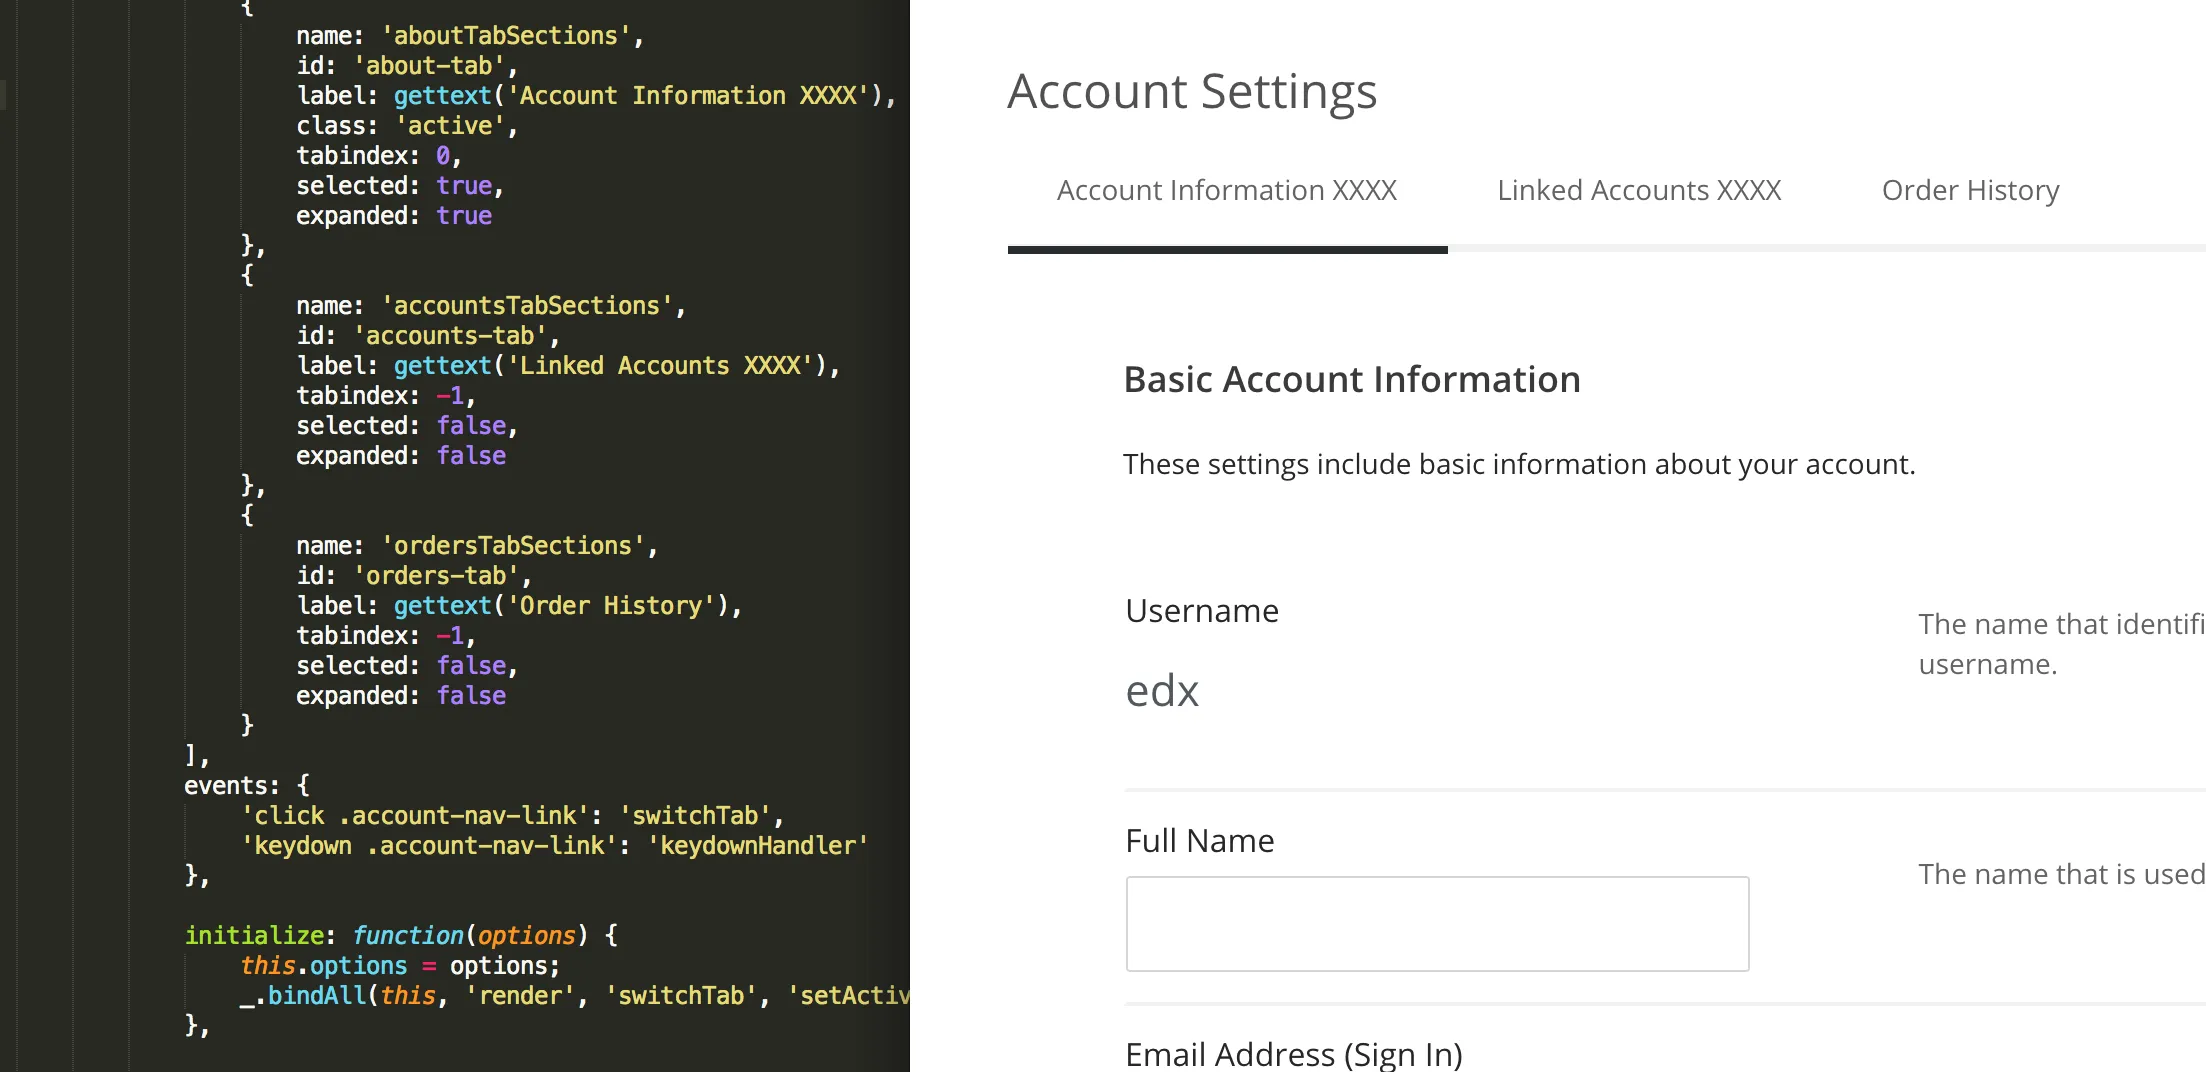Switch to the Linked Accounts XXXX tab
Image resolution: width=2206 pixels, height=1072 pixels.
[x=1638, y=191]
